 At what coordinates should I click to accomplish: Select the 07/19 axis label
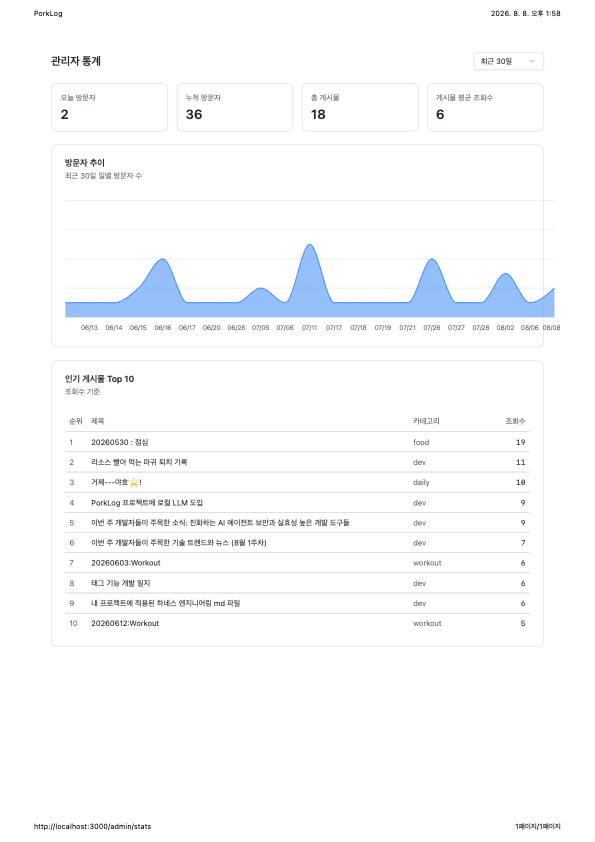383,328
